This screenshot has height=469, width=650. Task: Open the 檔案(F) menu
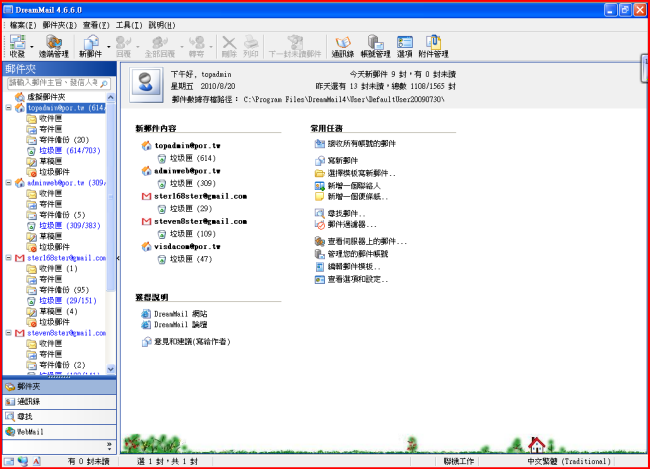pyautogui.click(x=22, y=24)
